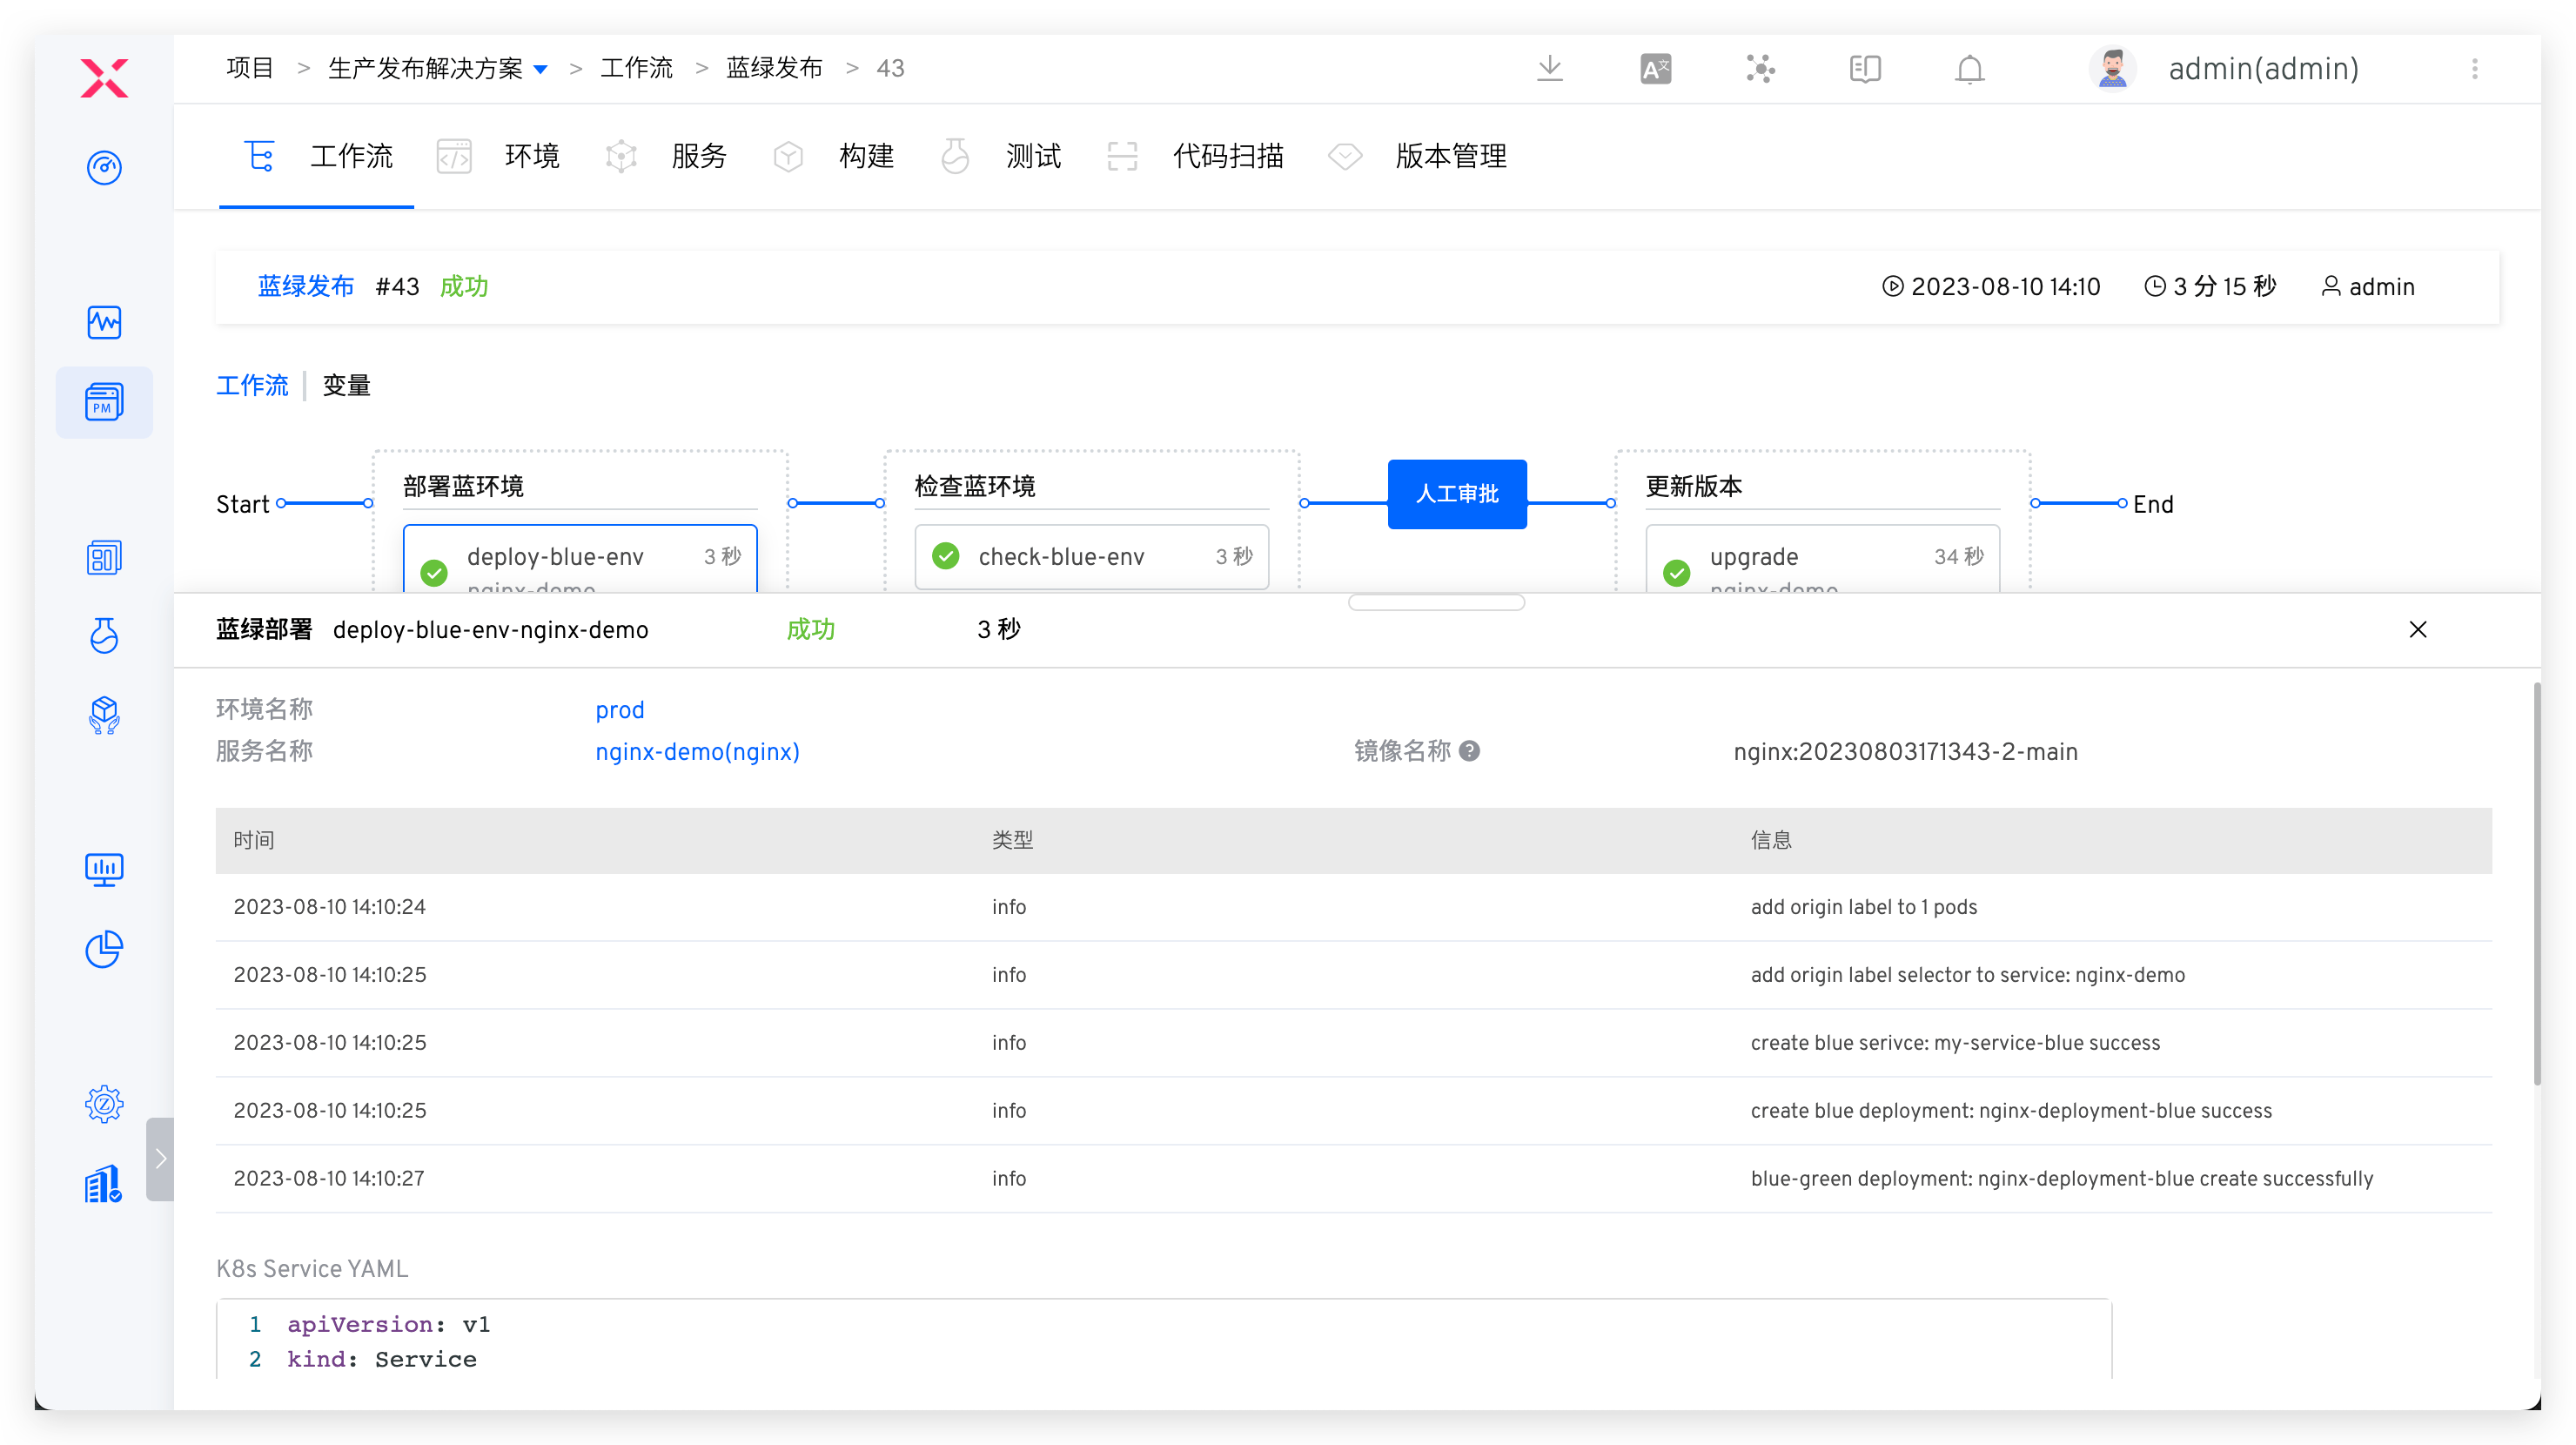The width and height of the screenshot is (2576, 1445).
Task: Click the detail panel drag handle bar
Action: tap(1435, 602)
